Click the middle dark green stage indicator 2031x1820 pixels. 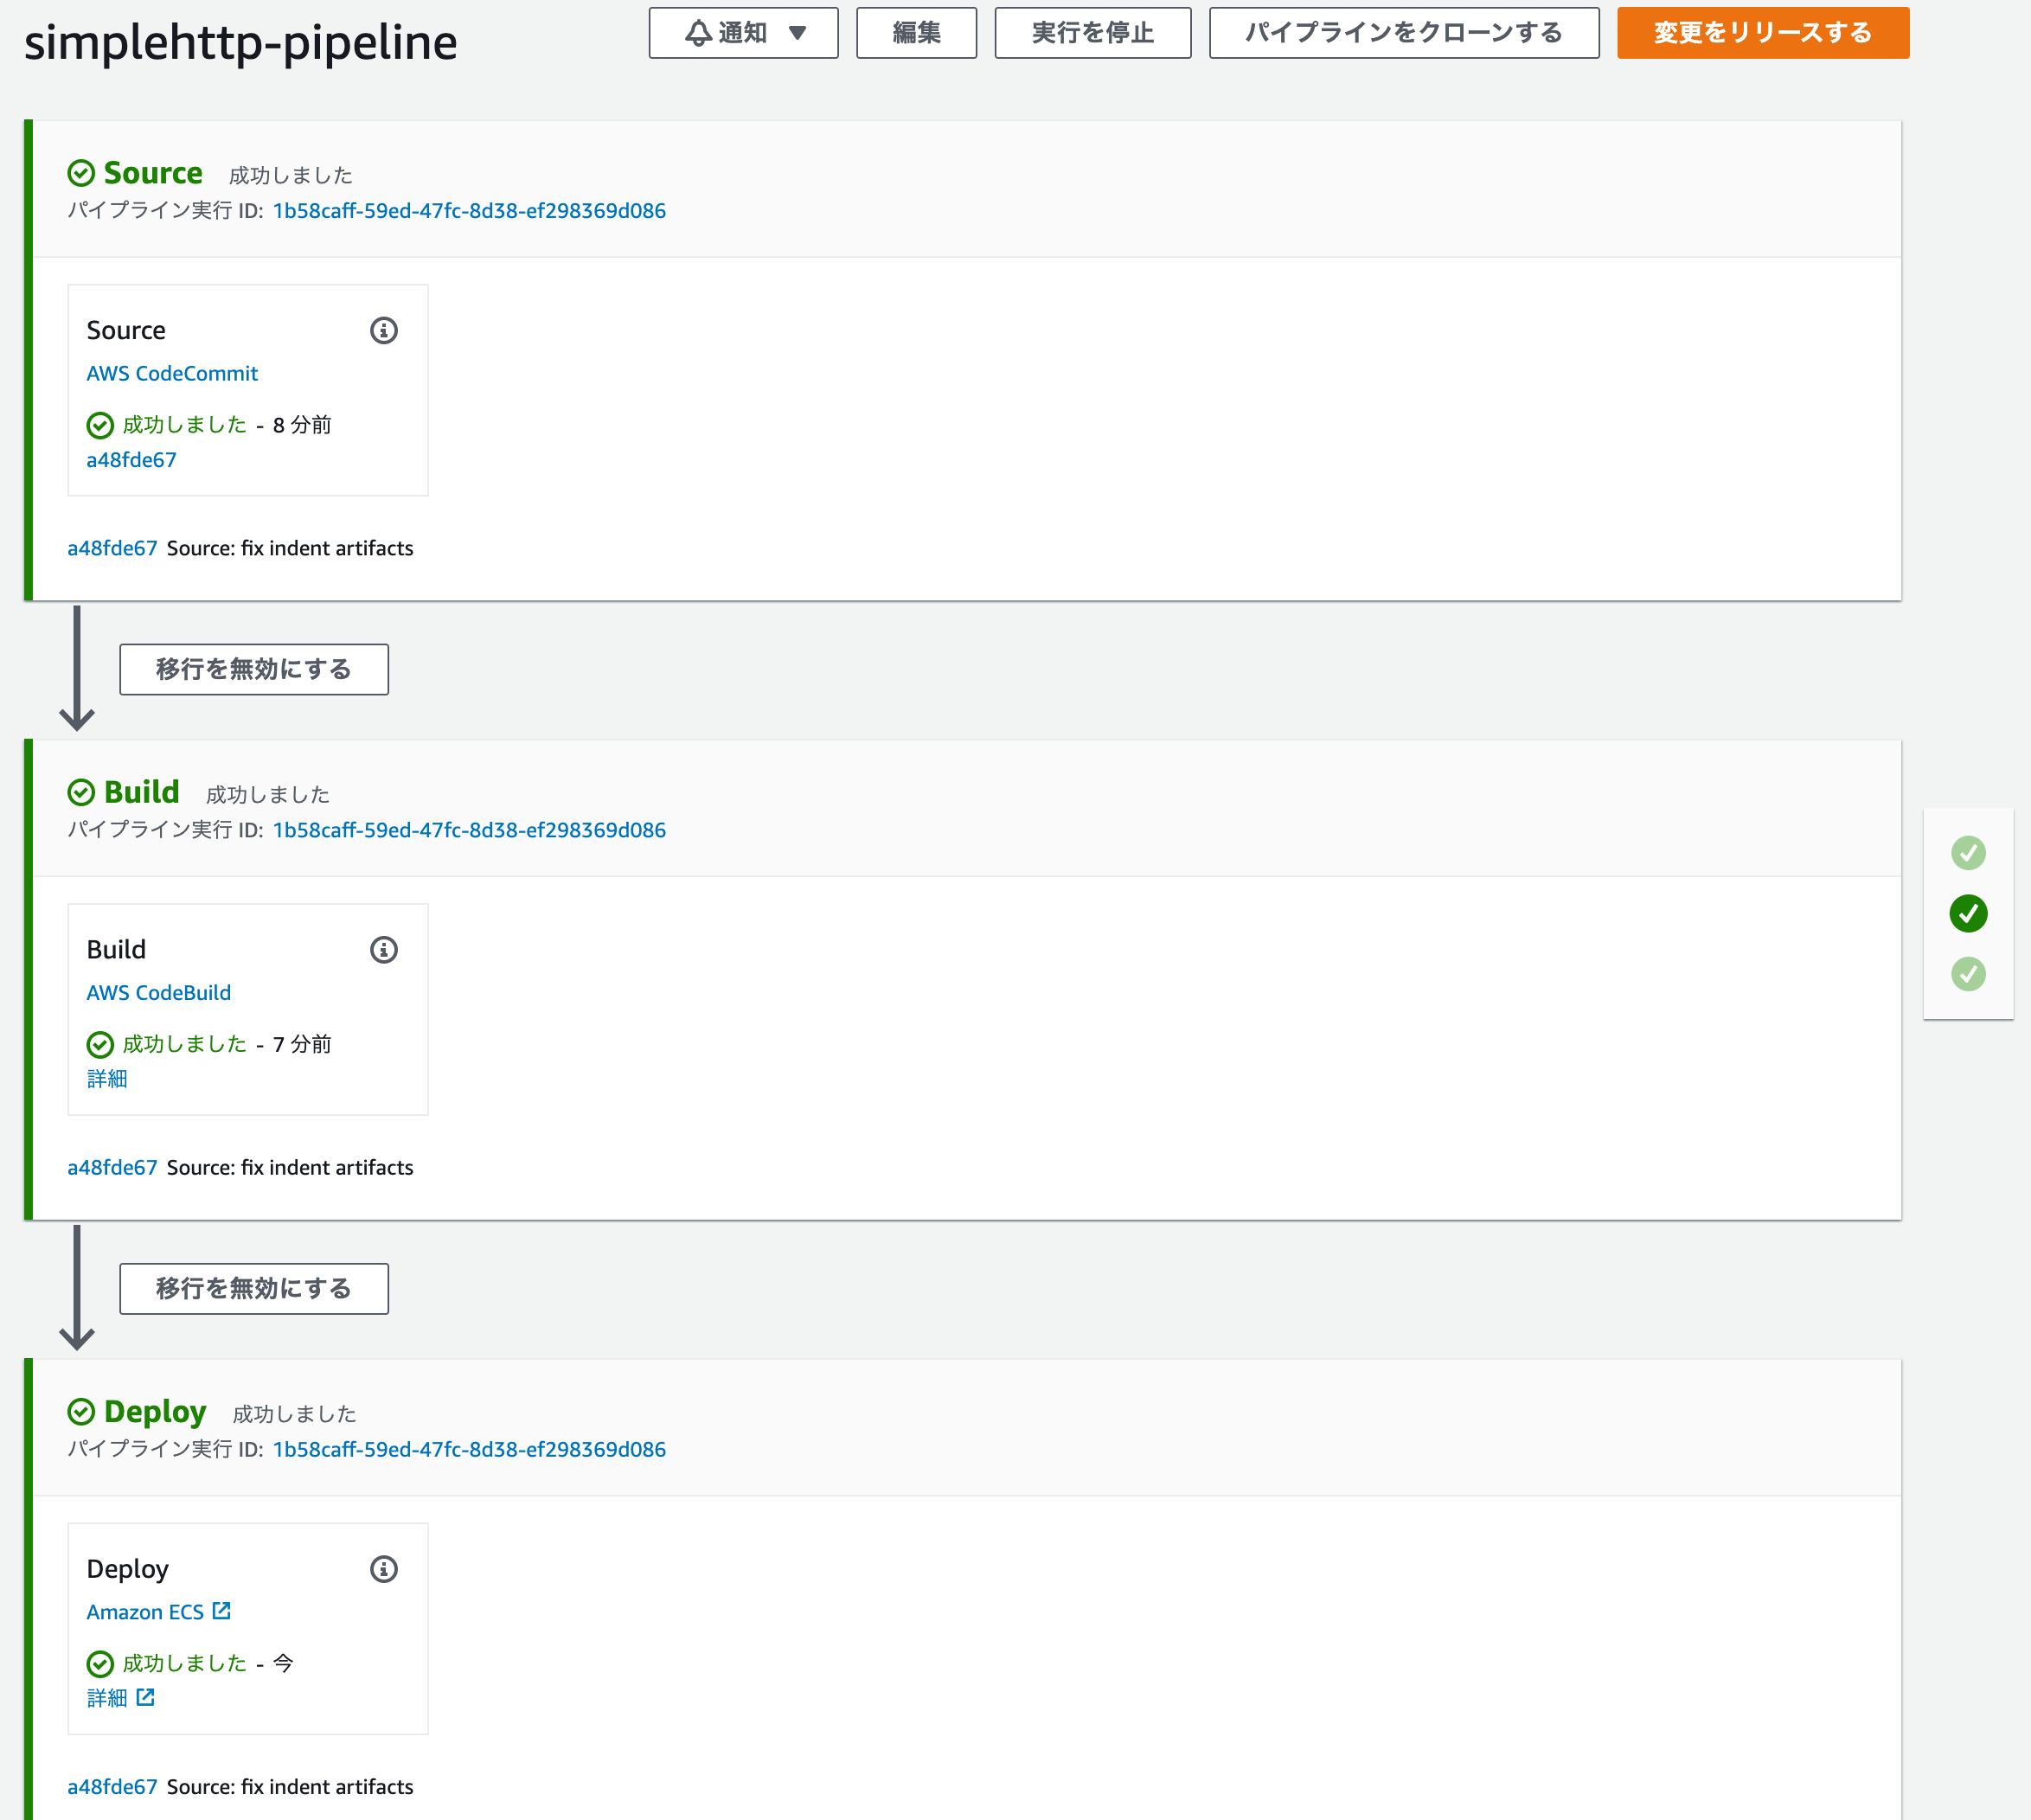1967,913
